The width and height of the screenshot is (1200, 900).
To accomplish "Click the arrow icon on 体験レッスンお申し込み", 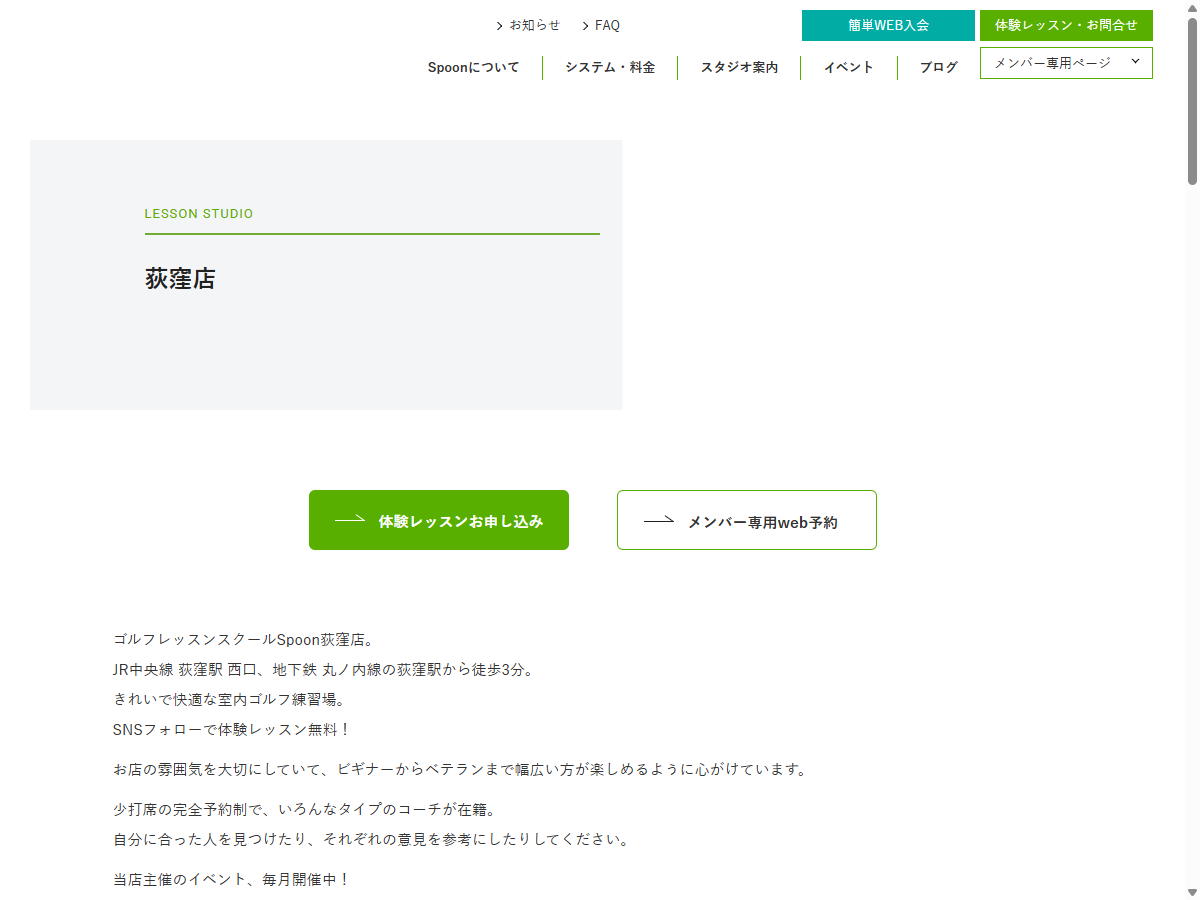I will pos(350,519).
